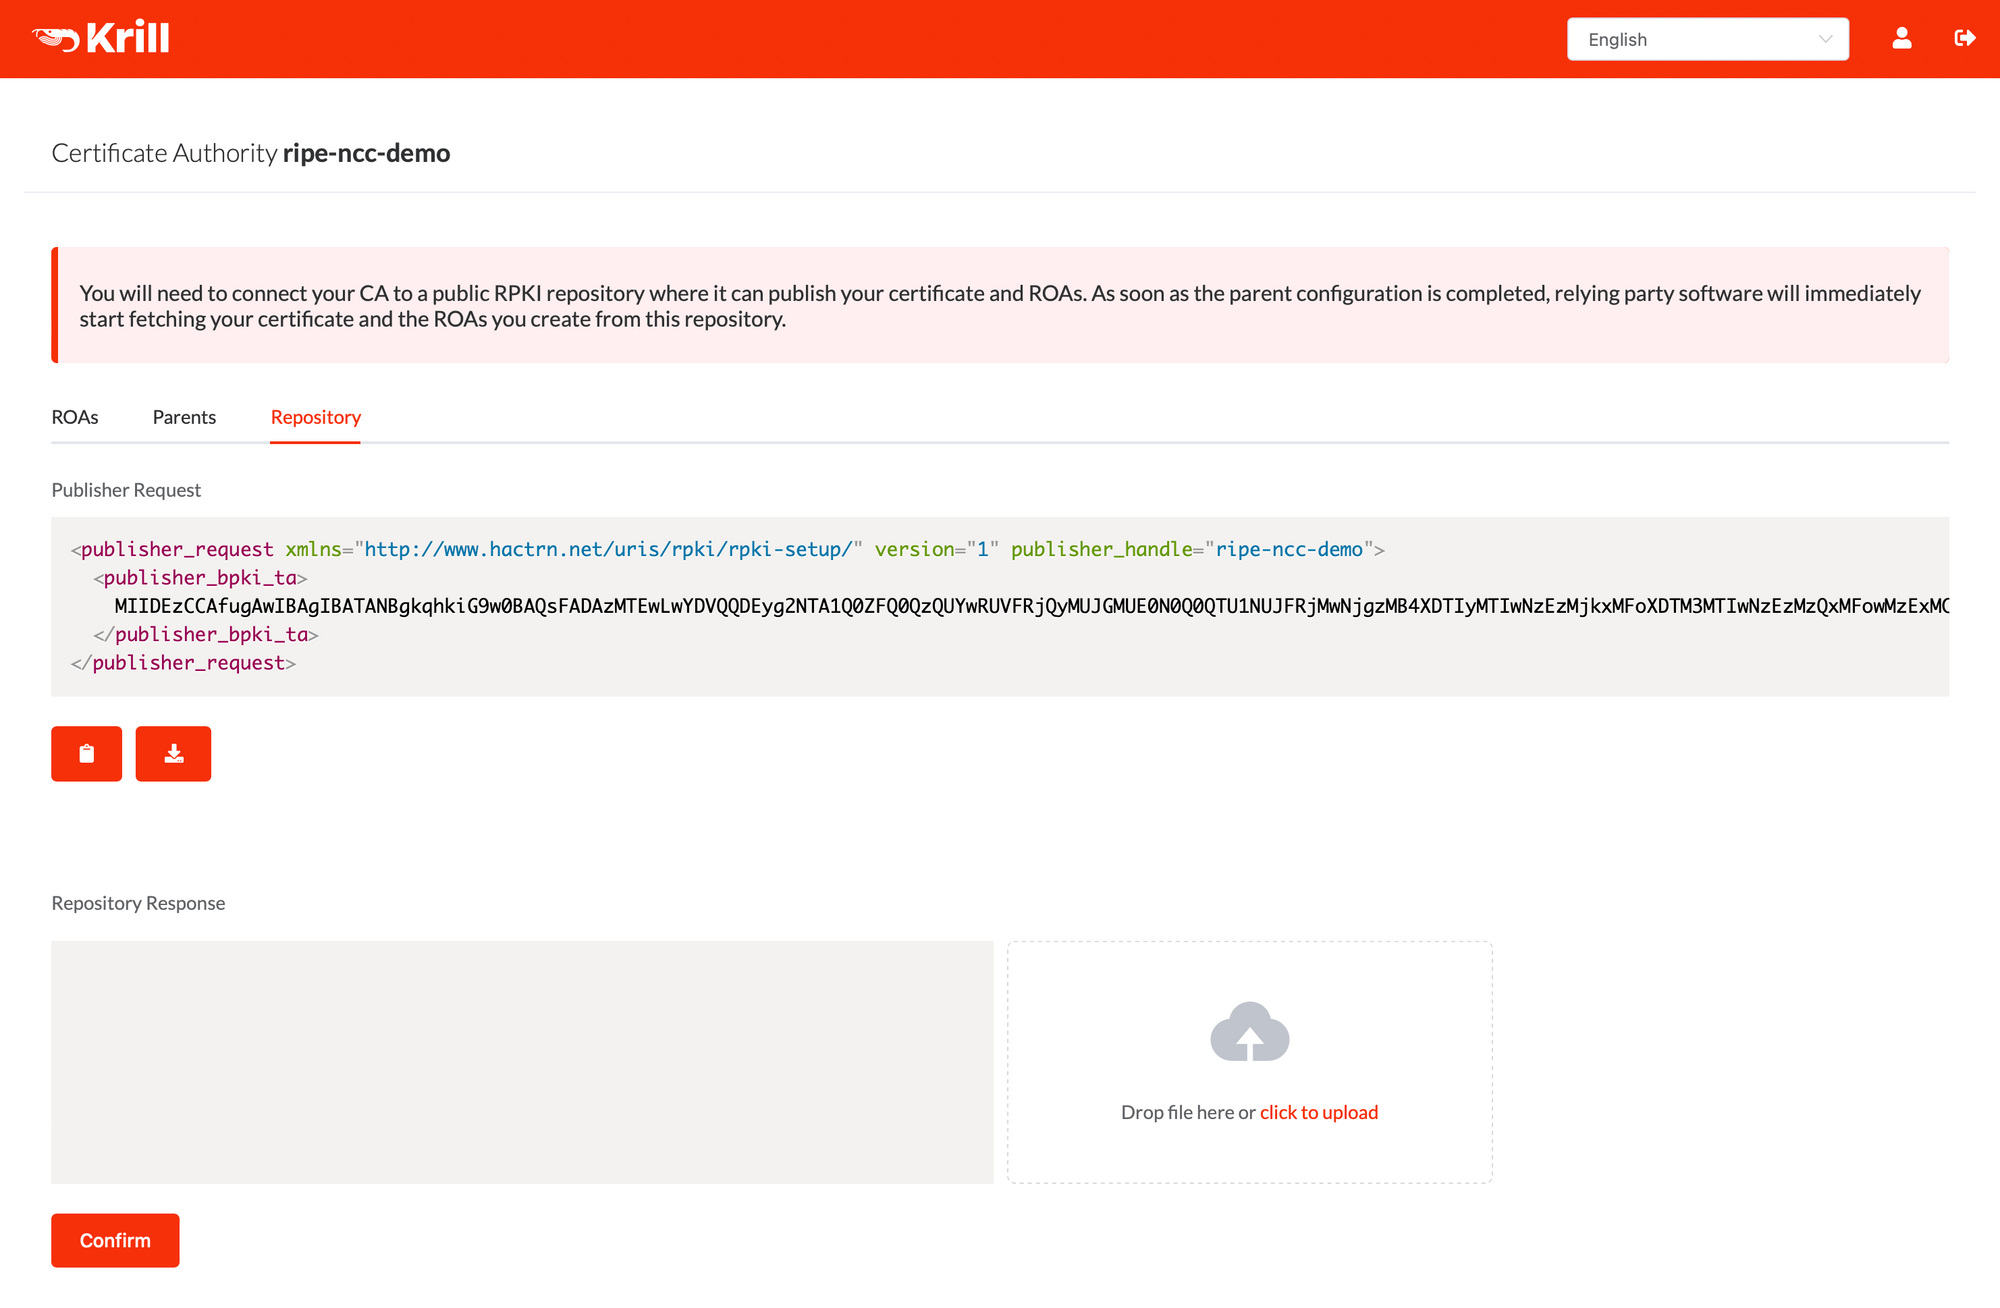Click the Repository tab
Image resolution: width=2000 pixels, height=1308 pixels.
[x=315, y=416]
